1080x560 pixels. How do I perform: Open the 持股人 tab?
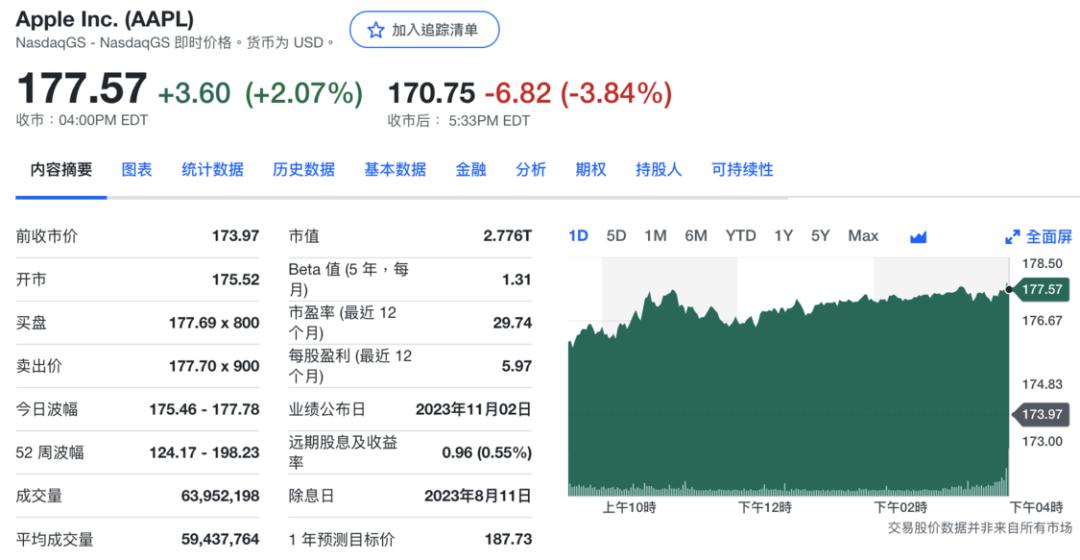click(x=658, y=170)
